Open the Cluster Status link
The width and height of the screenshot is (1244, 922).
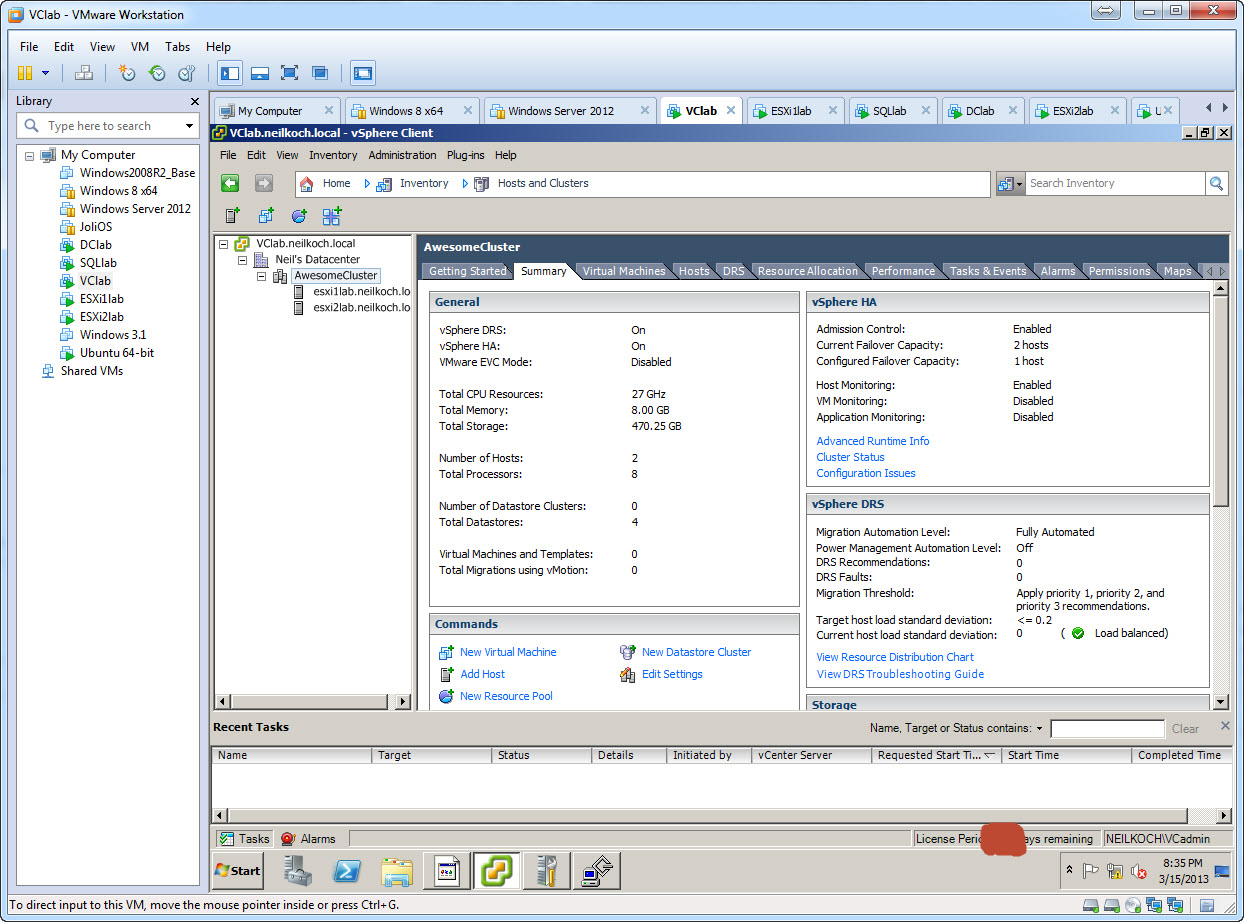click(850, 457)
